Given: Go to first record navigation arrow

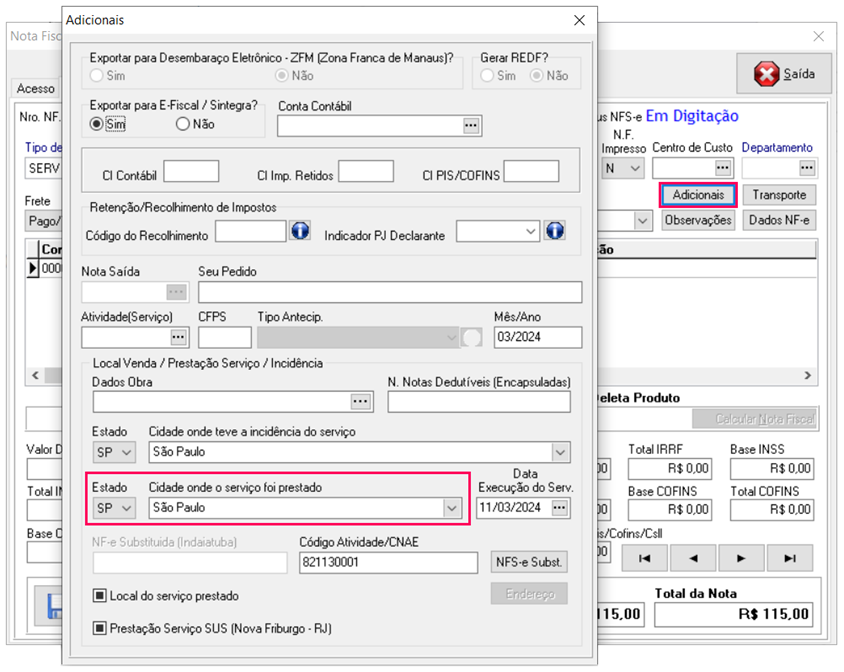Looking at the screenshot, I should coord(645,558).
